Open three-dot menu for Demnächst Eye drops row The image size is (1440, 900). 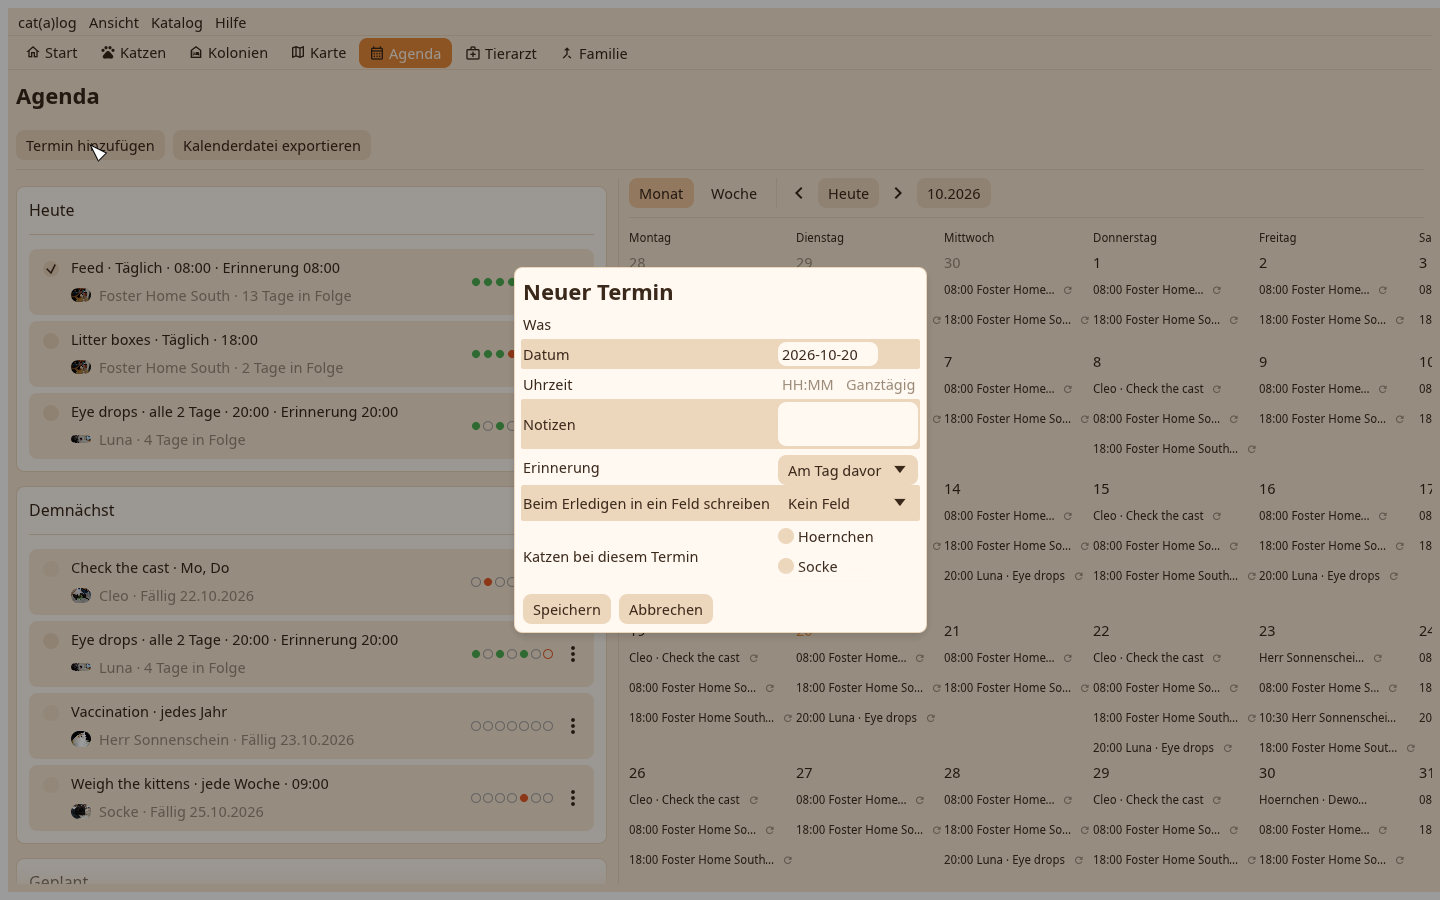[573, 654]
